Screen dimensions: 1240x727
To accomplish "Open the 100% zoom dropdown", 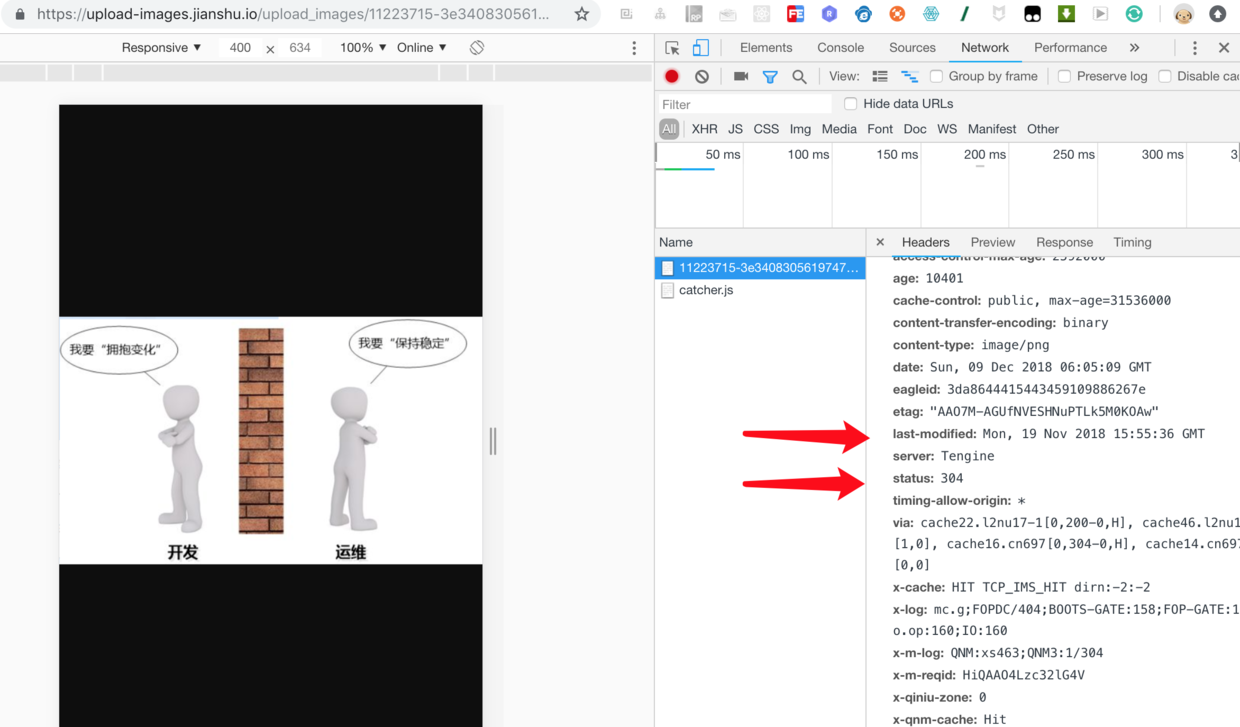I will 363,48.
